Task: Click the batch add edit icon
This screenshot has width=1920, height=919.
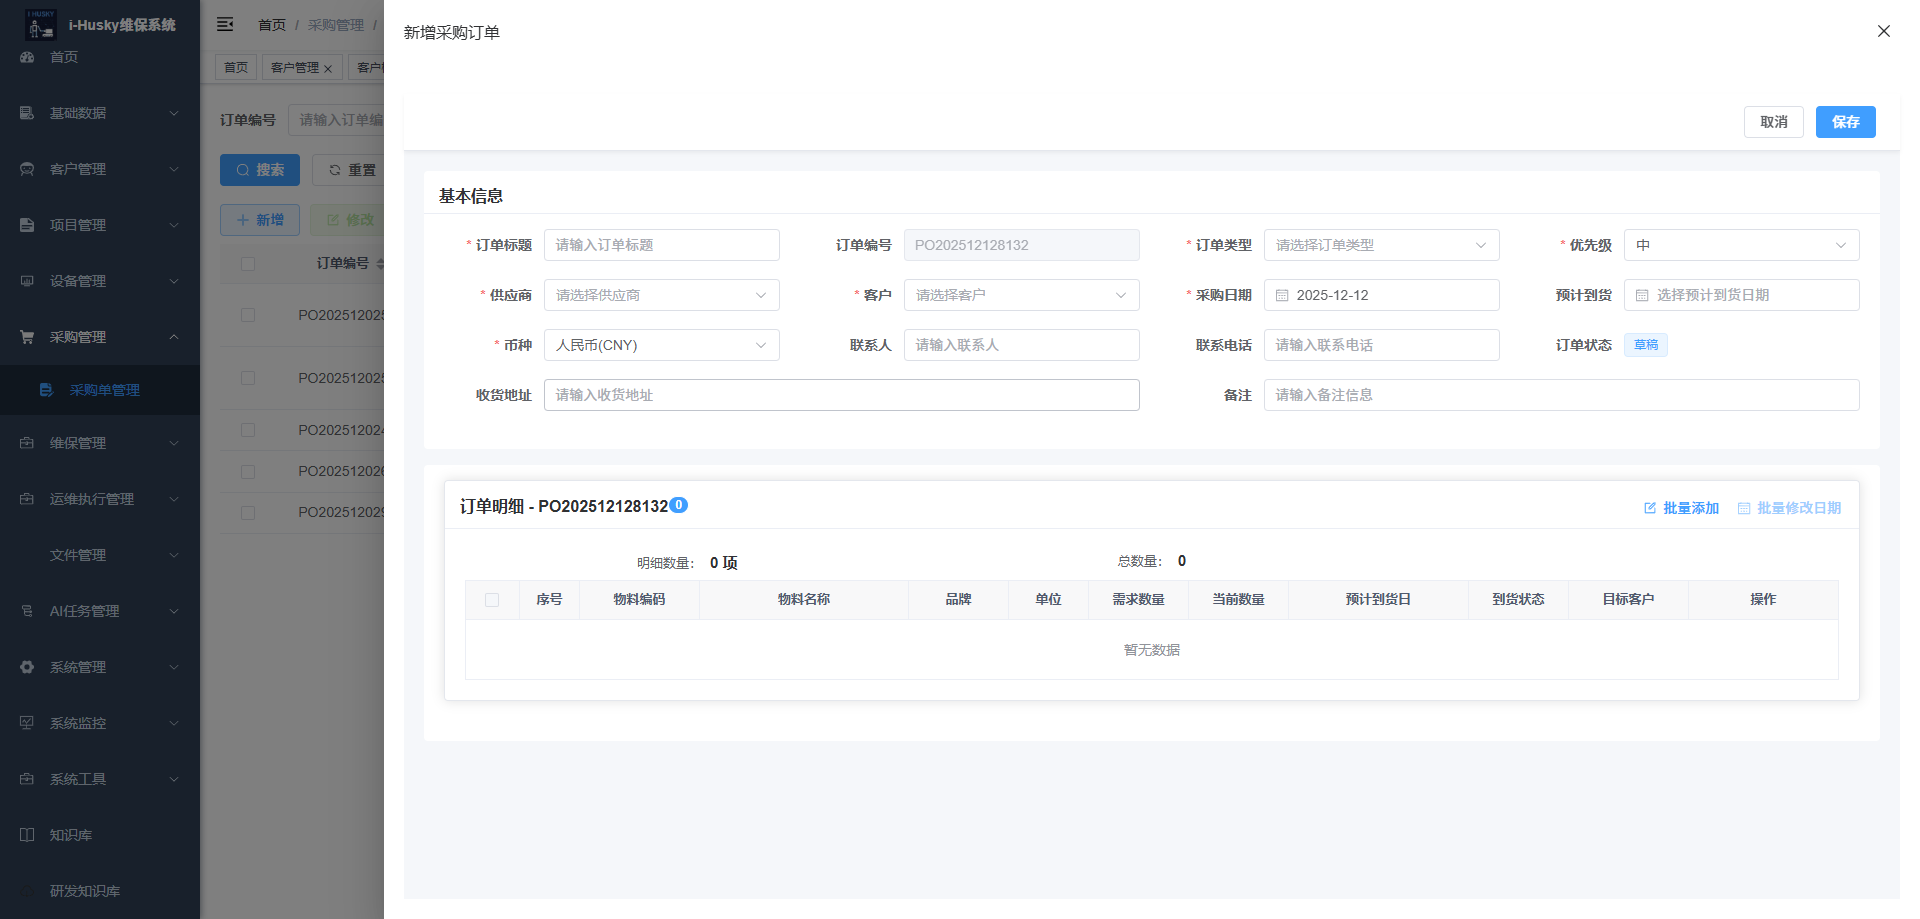Action: (x=1650, y=508)
